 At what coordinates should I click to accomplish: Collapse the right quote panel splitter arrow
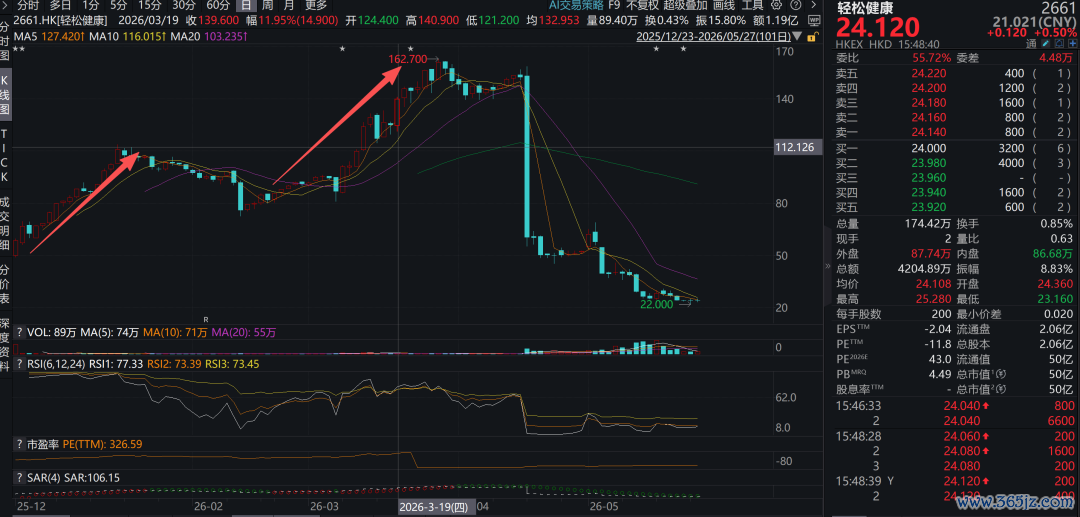pos(827,266)
